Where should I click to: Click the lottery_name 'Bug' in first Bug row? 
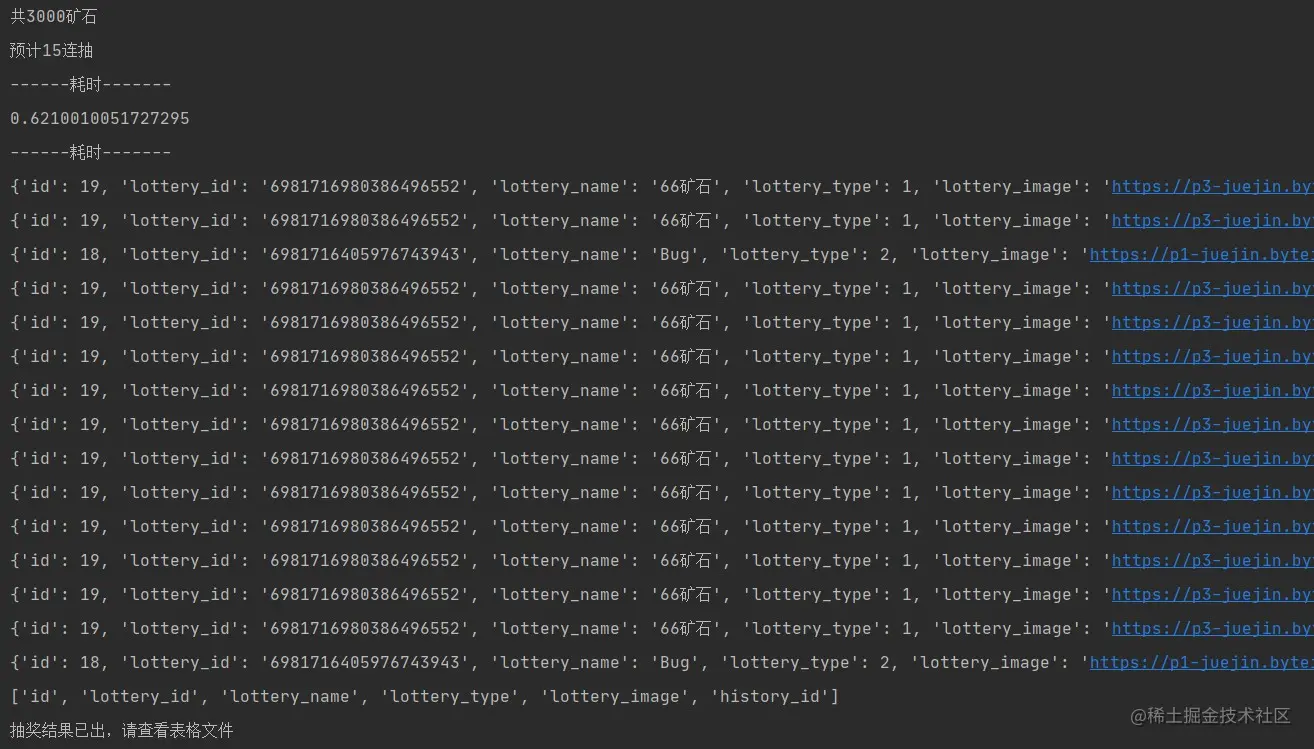675,254
